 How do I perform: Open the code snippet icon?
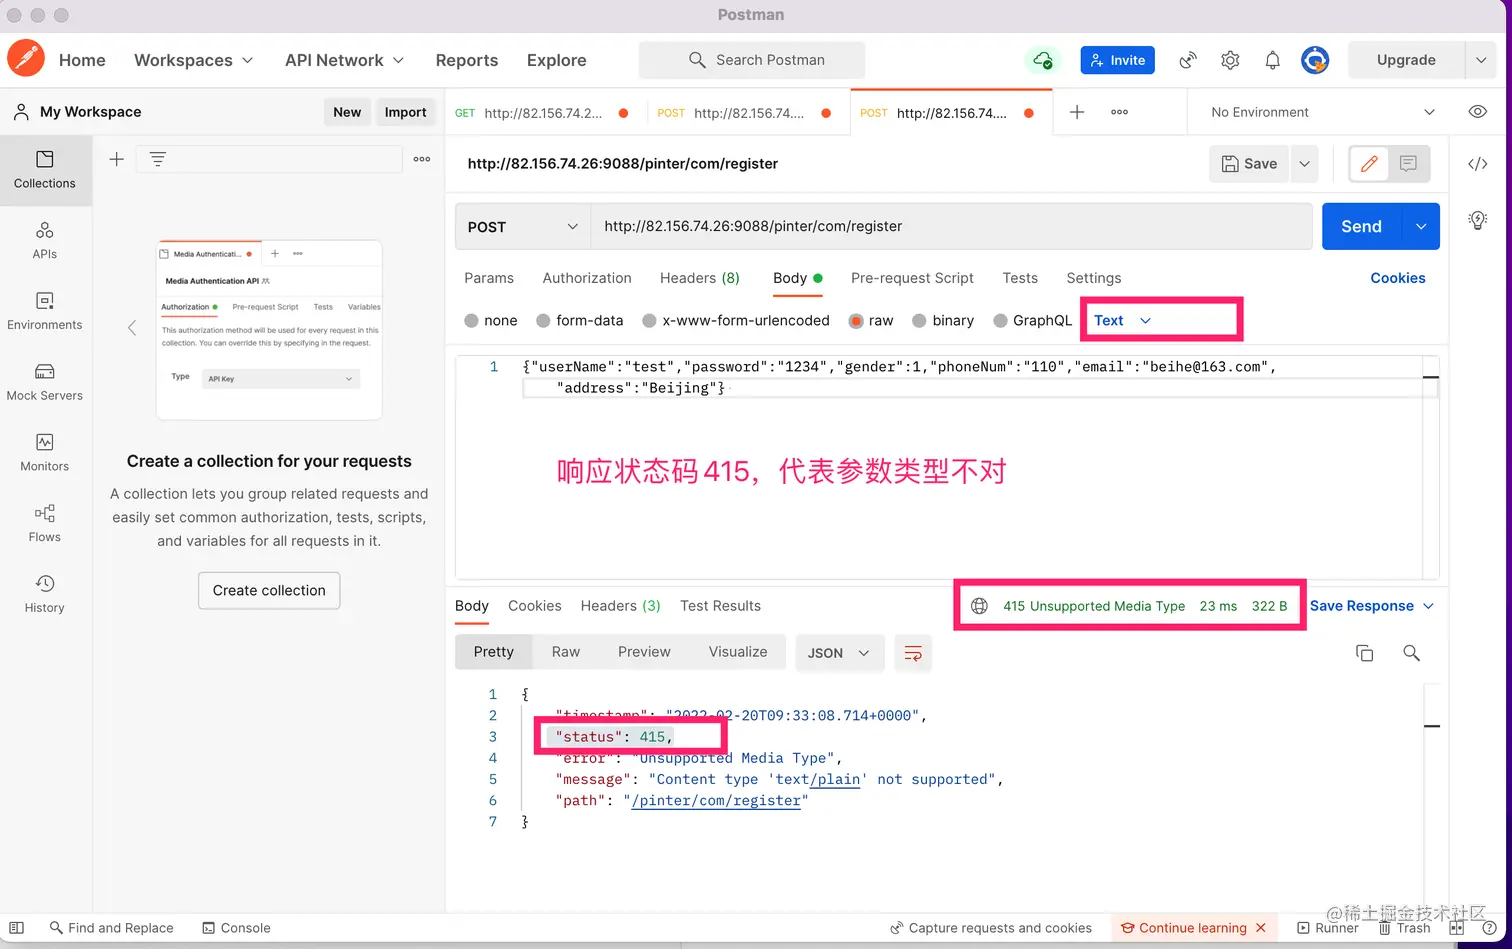click(1478, 164)
